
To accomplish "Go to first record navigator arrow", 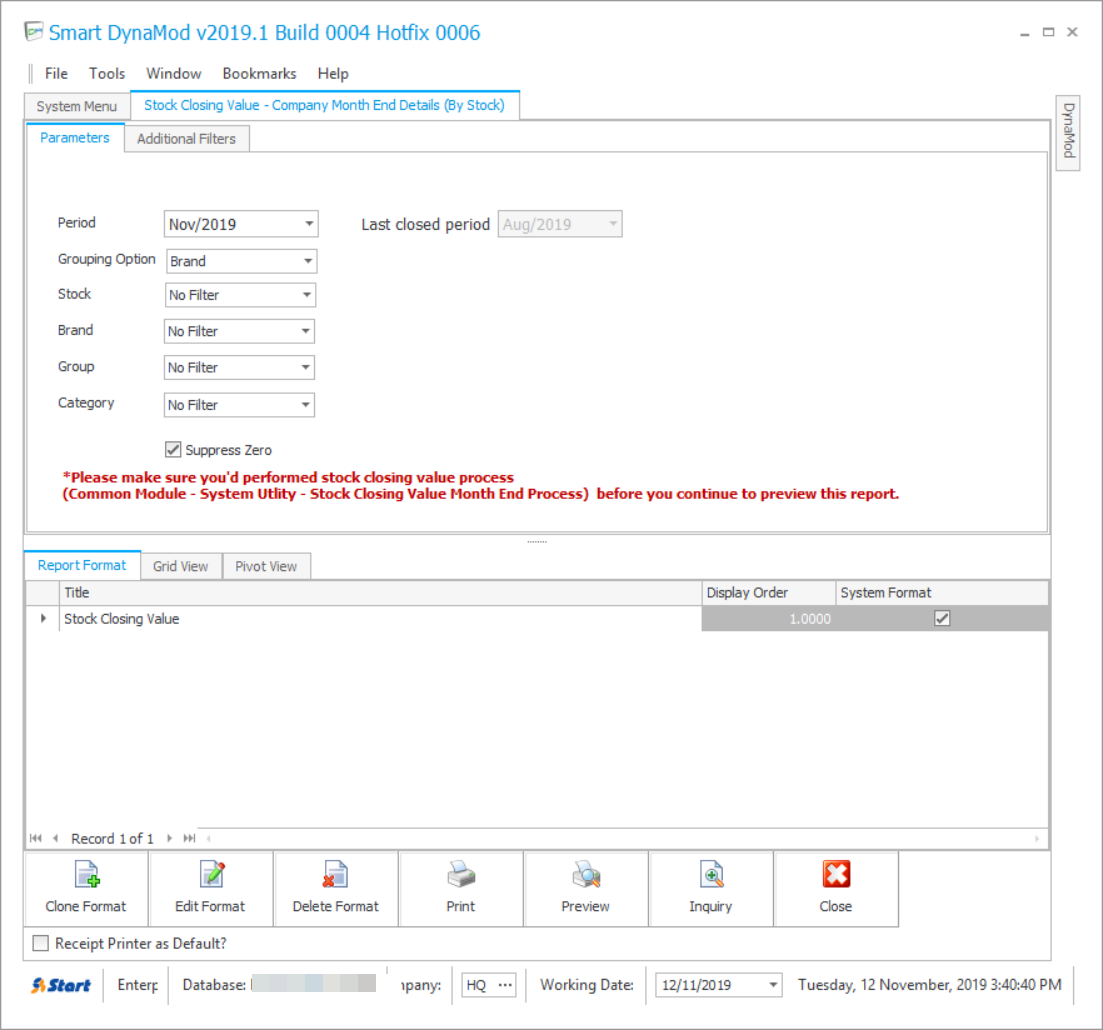I will pyautogui.click(x=36, y=838).
